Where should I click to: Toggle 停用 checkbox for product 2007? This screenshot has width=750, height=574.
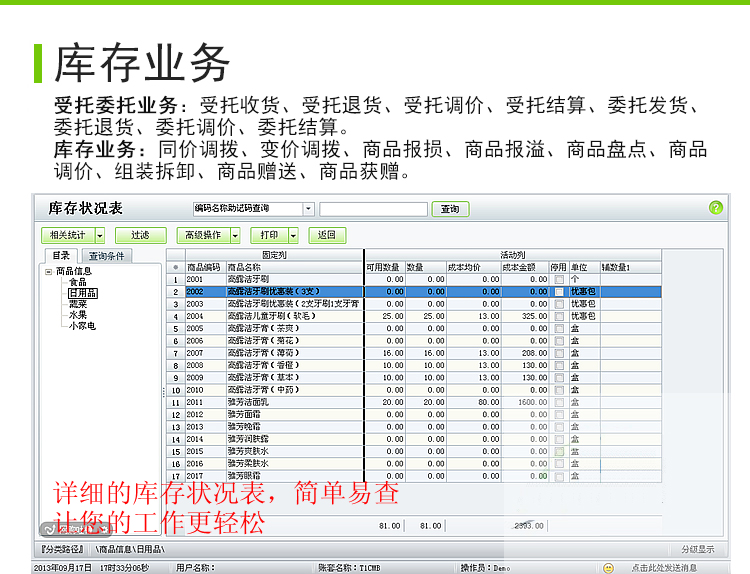[x=559, y=353]
